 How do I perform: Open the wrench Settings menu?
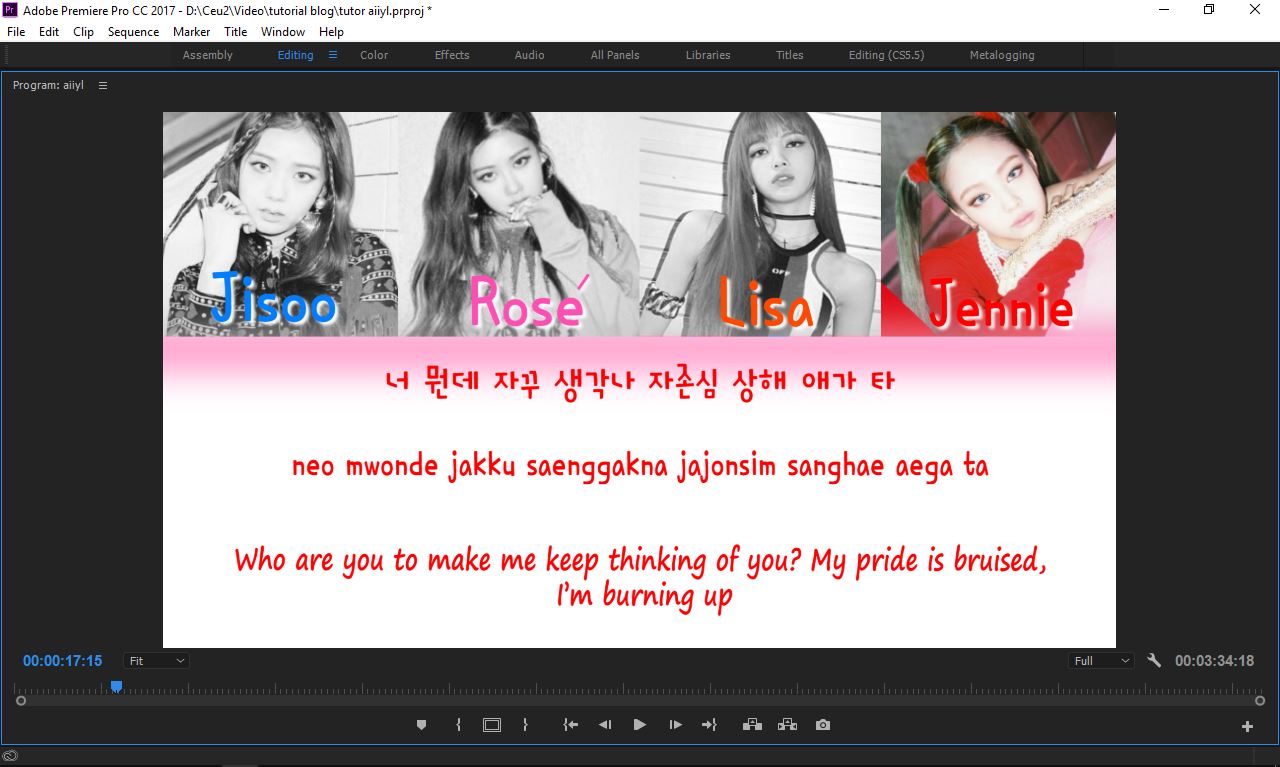(1154, 660)
